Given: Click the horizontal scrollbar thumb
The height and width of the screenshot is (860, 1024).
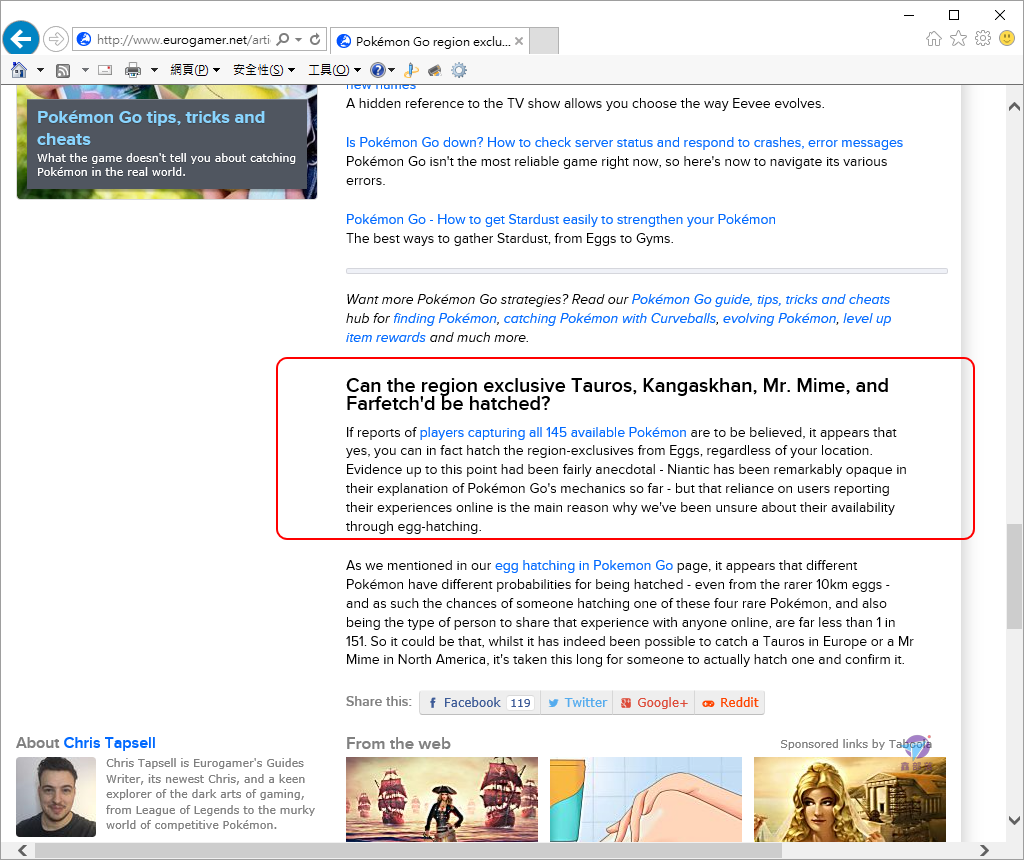Looking at the screenshot, I should click(408, 850).
